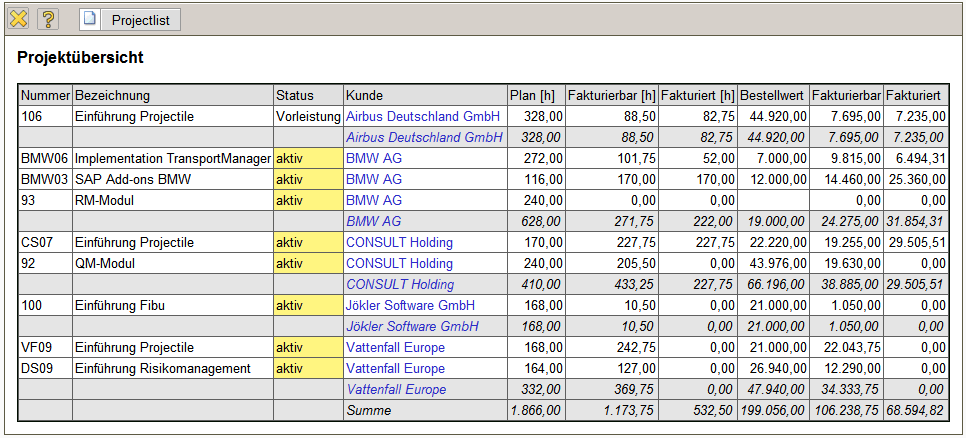Open BMW AG link for project BMW06
This screenshot has width=966, height=438.
pyautogui.click(x=374, y=158)
